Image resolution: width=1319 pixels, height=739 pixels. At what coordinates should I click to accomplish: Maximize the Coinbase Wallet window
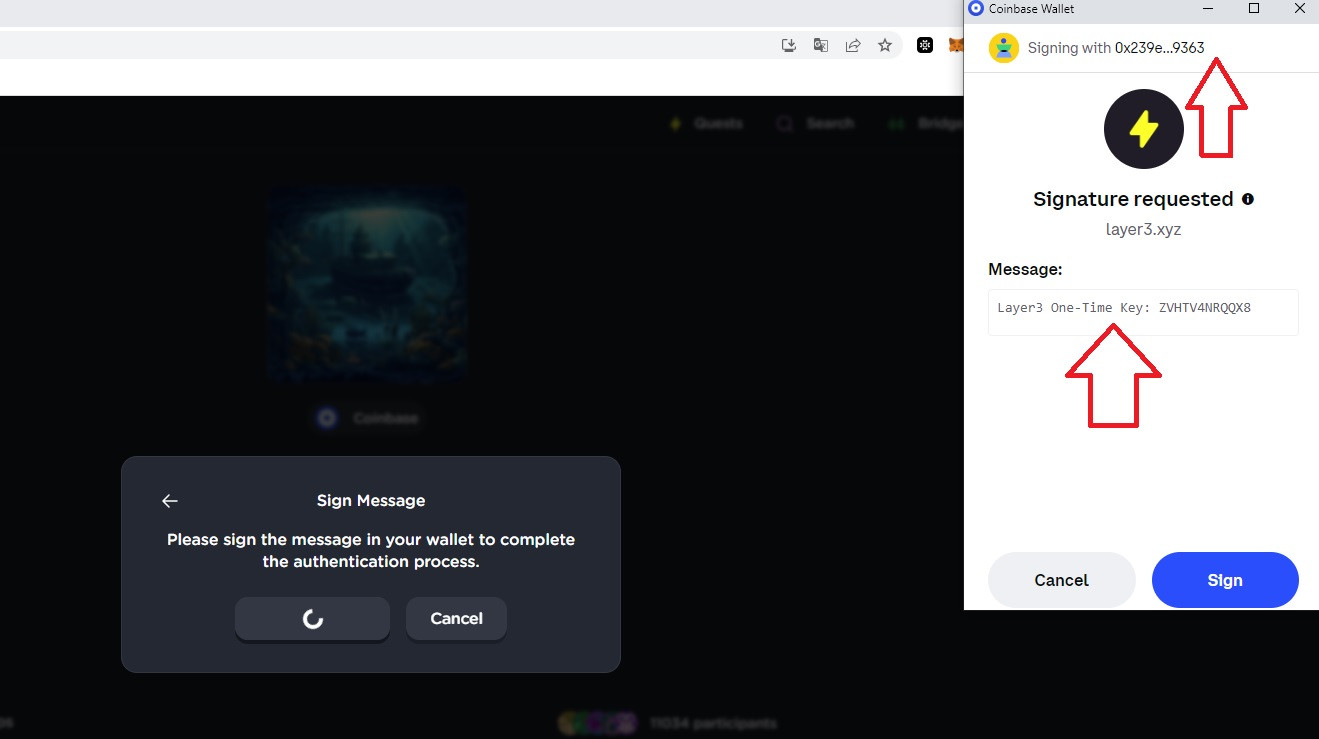click(x=1254, y=9)
